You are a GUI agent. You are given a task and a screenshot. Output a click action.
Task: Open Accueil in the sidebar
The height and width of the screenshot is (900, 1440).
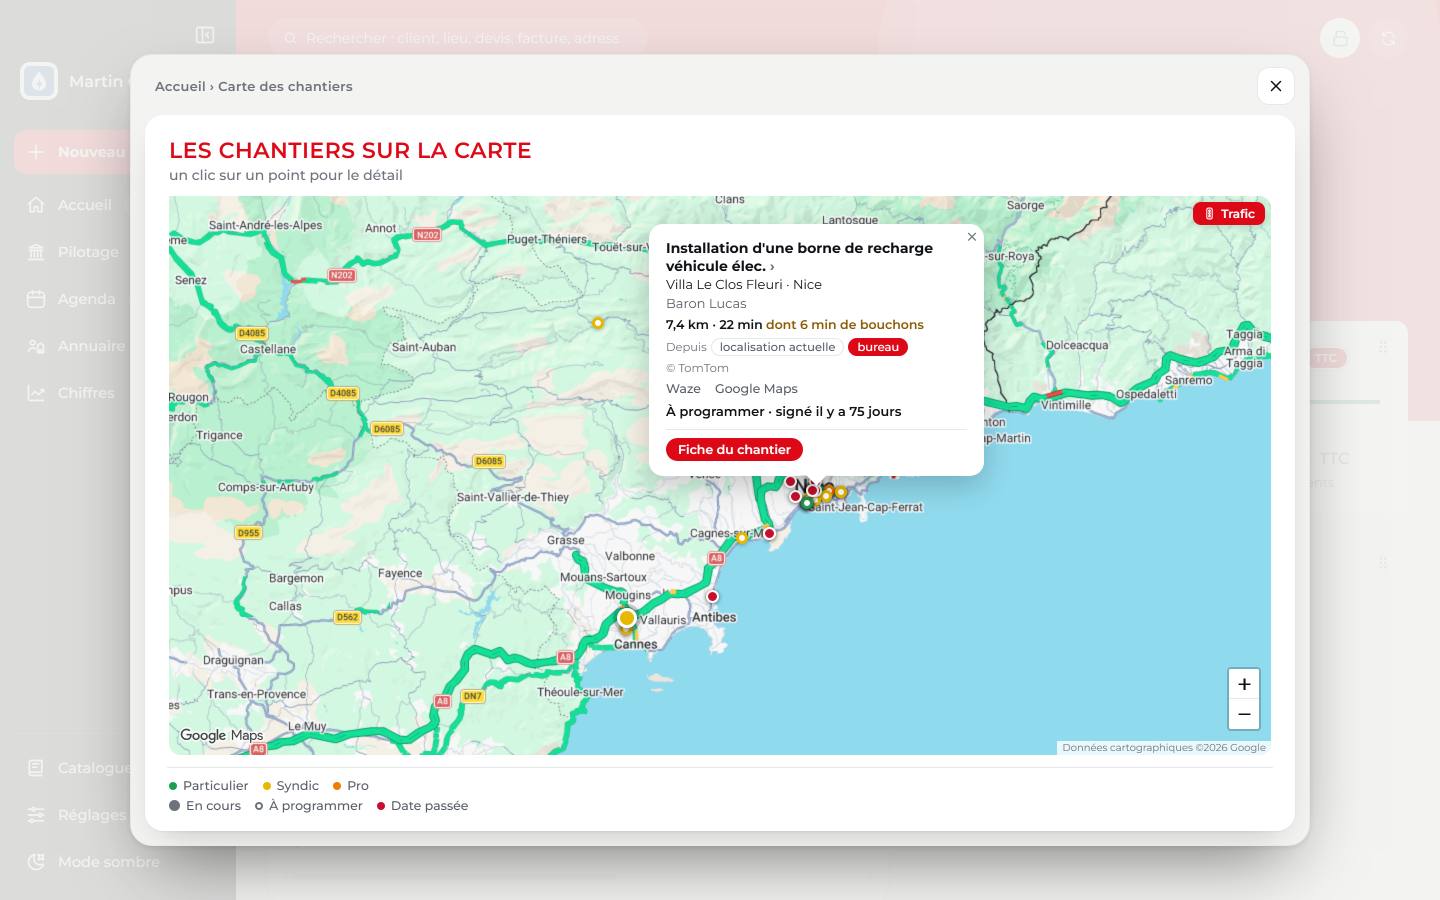[x=70, y=205]
